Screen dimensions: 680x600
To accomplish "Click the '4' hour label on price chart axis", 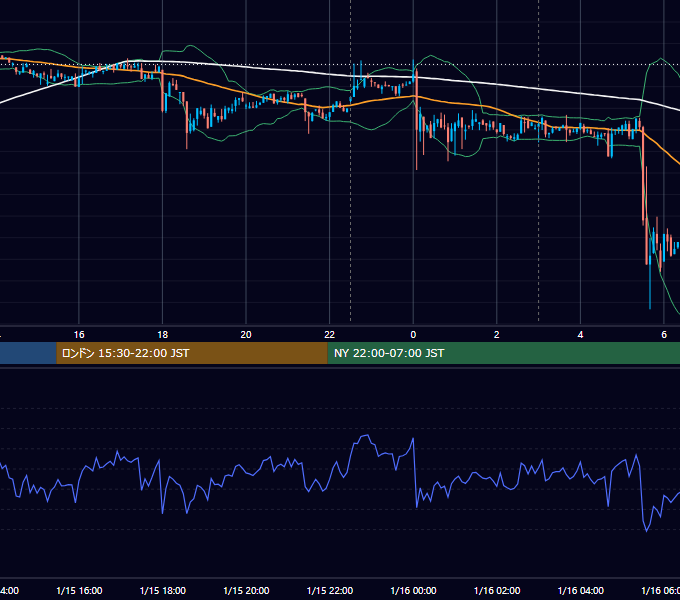I will click(x=580, y=335).
